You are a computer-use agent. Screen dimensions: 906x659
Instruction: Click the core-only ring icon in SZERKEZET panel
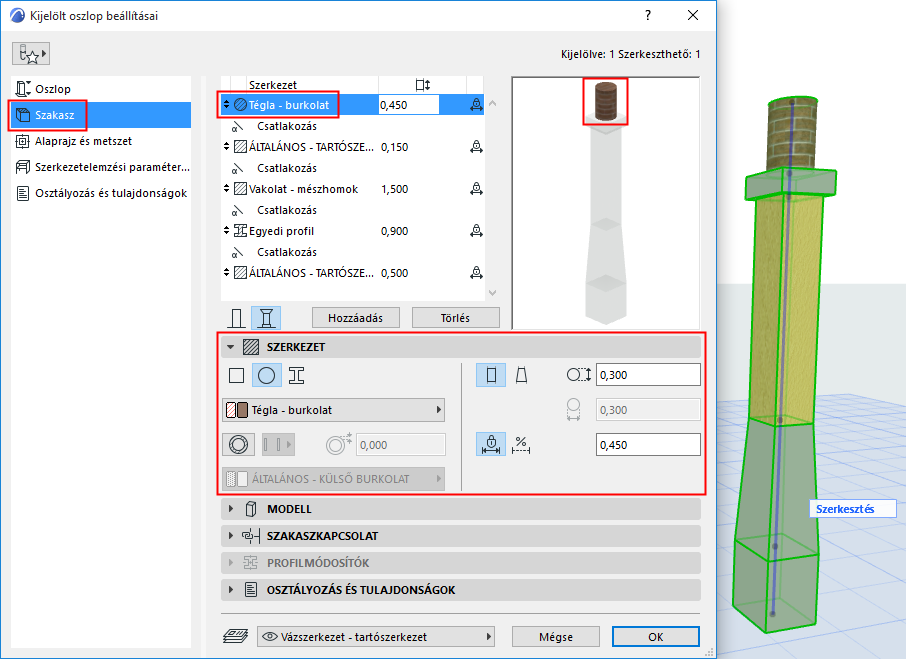pyautogui.click(x=239, y=444)
